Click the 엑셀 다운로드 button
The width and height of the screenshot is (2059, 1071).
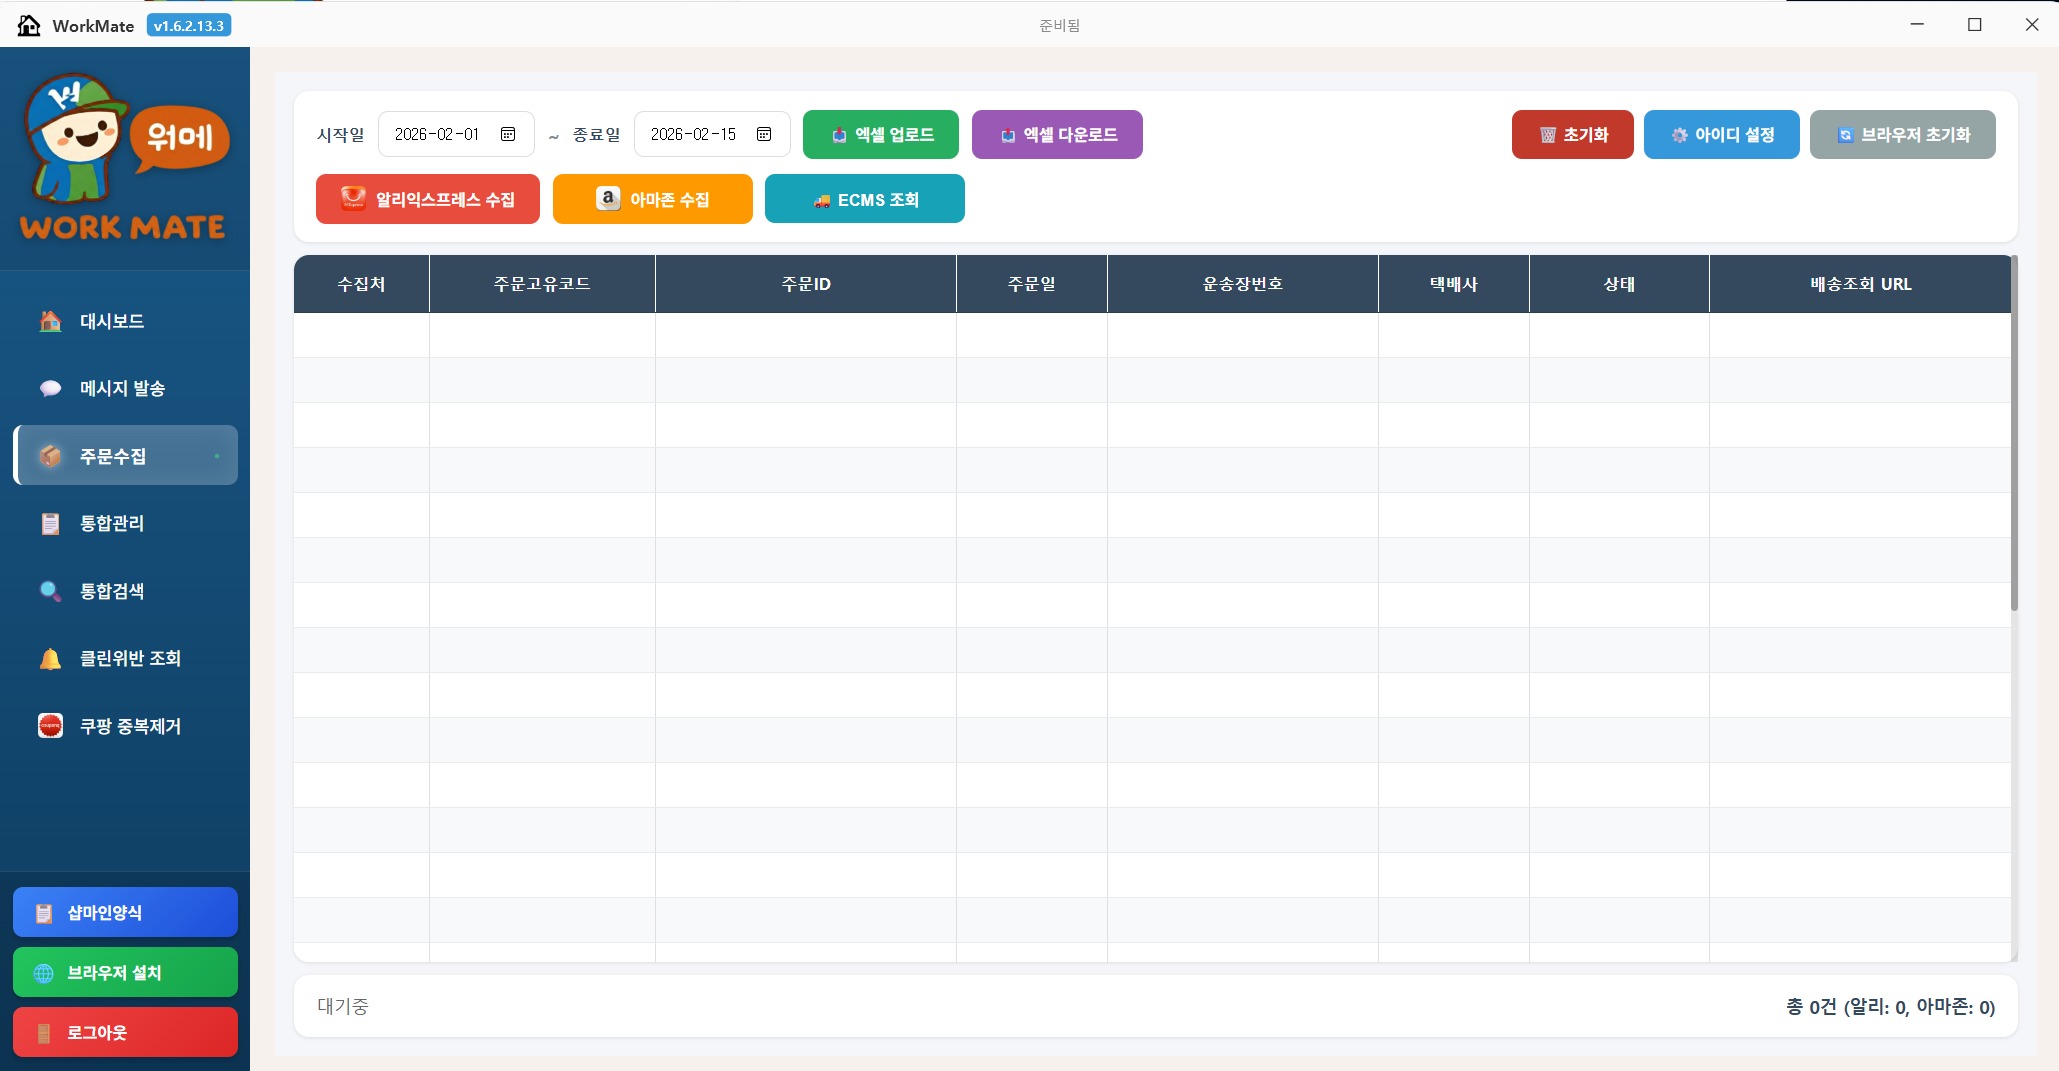pos(1057,134)
